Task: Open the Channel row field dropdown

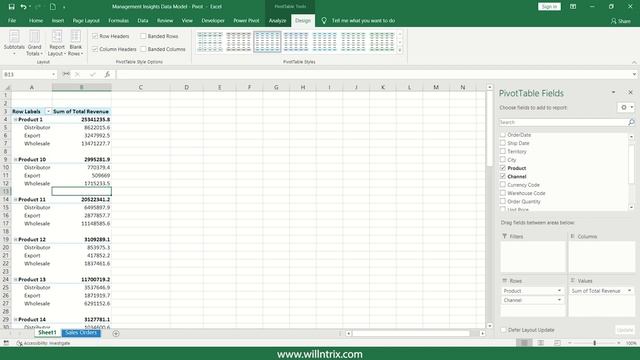Action: point(559,300)
